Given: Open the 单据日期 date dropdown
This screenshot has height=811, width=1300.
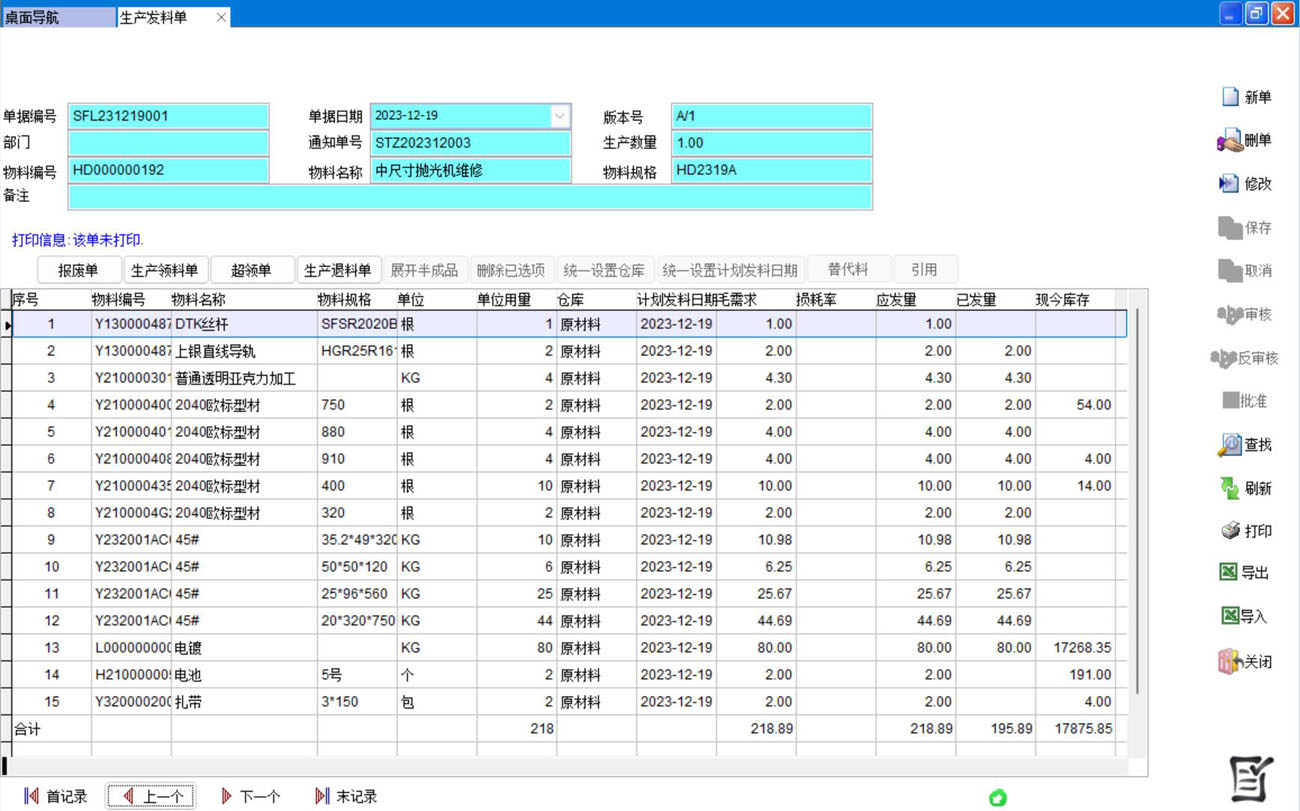Looking at the screenshot, I should pos(559,116).
